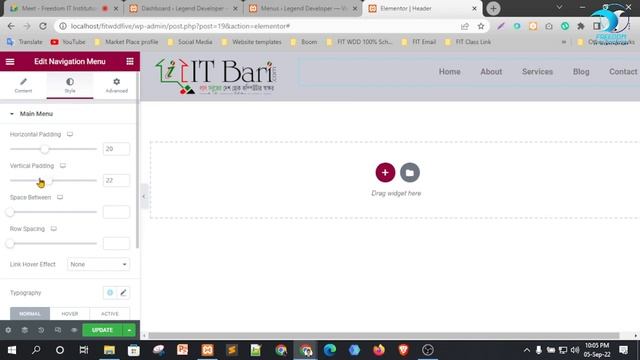Show hidden system tray icons

[x=527, y=350]
